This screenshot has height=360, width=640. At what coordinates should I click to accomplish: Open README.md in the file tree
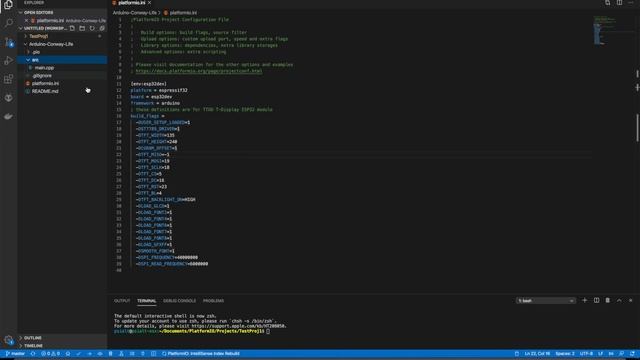tap(45, 91)
